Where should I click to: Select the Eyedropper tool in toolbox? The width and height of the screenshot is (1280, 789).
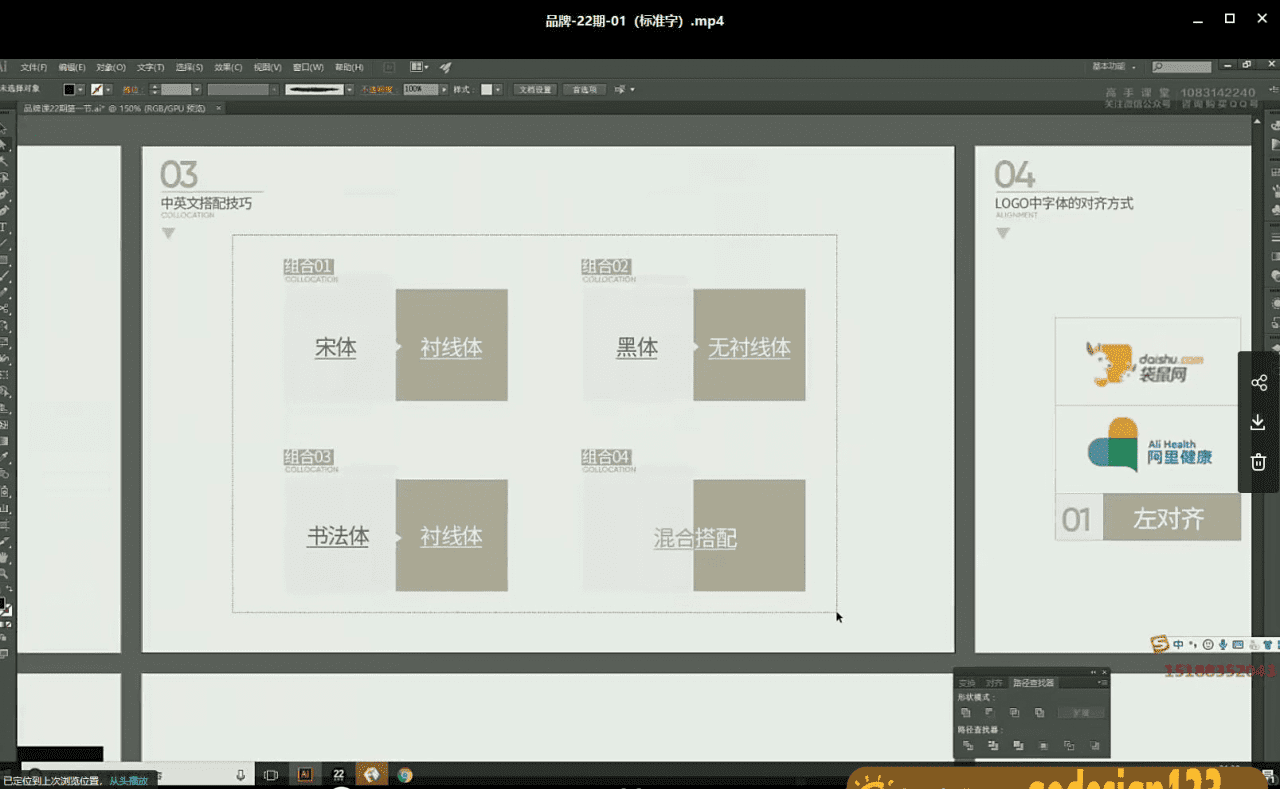tap(4, 456)
